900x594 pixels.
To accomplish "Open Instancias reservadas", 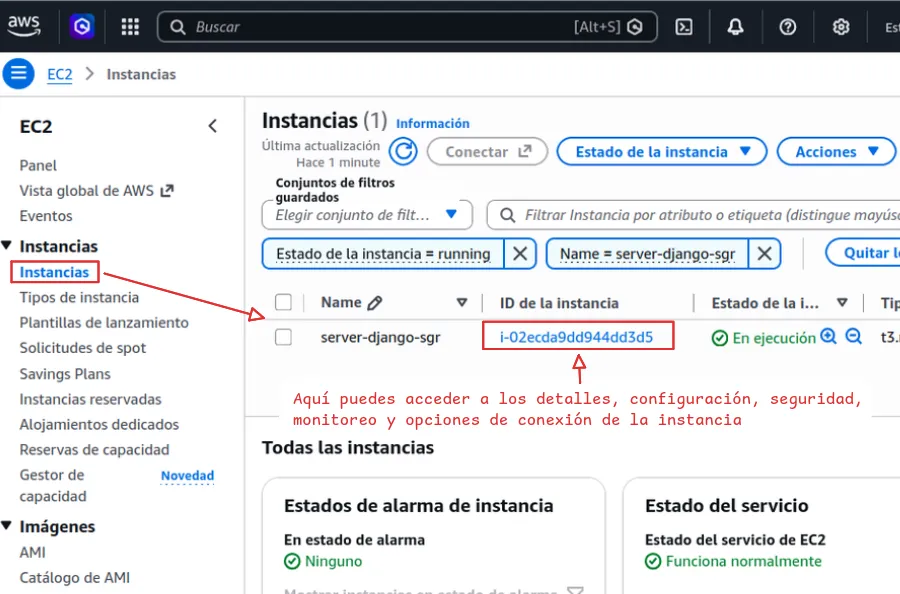I will coord(90,399).
